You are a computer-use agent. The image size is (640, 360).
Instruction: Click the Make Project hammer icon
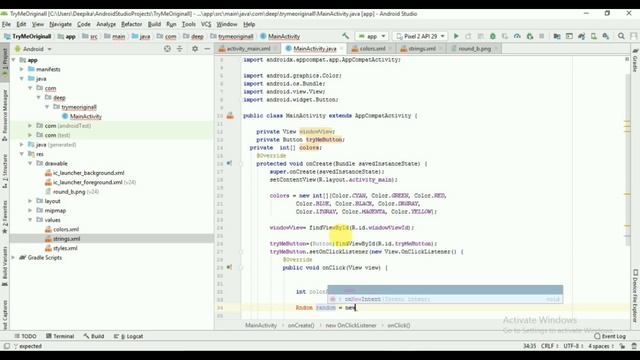(345, 36)
